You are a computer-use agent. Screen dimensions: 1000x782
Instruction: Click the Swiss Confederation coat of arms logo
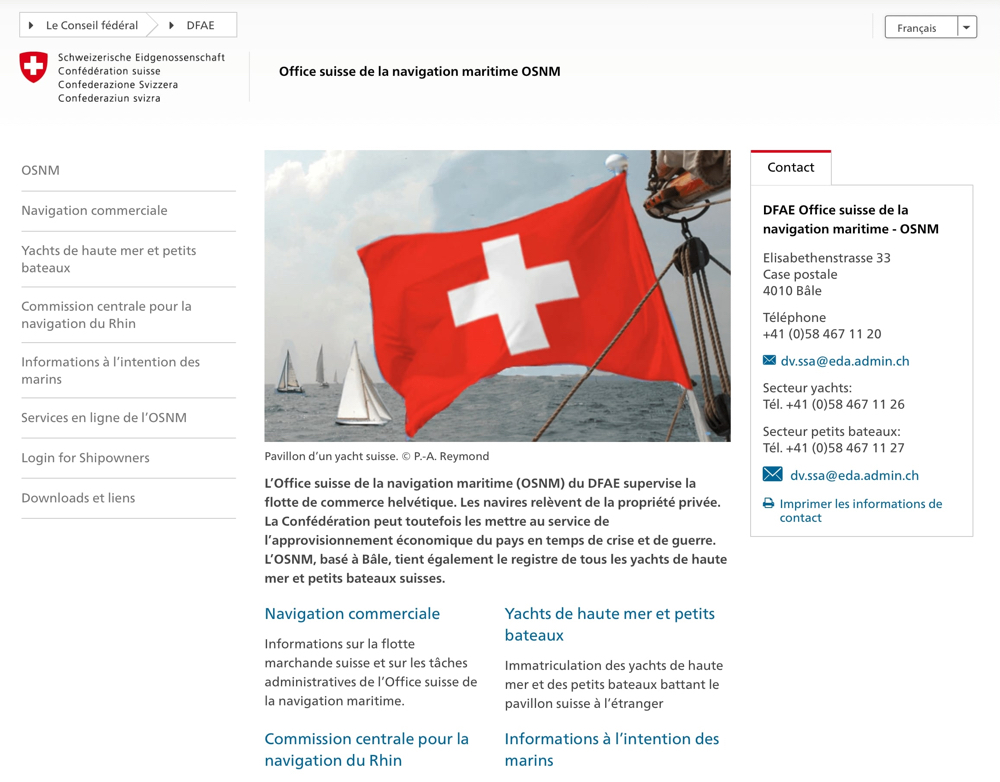tap(34, 67)
